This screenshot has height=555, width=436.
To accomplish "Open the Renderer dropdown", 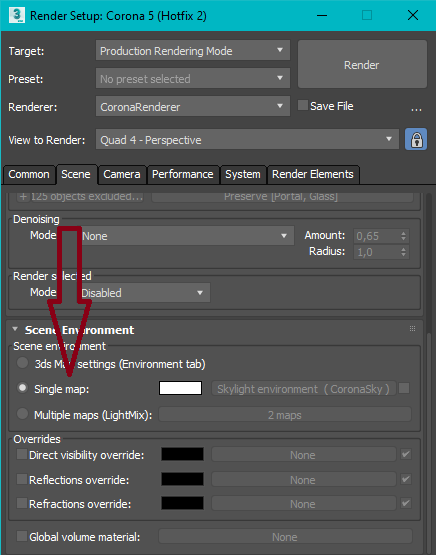I will [193, 107].
